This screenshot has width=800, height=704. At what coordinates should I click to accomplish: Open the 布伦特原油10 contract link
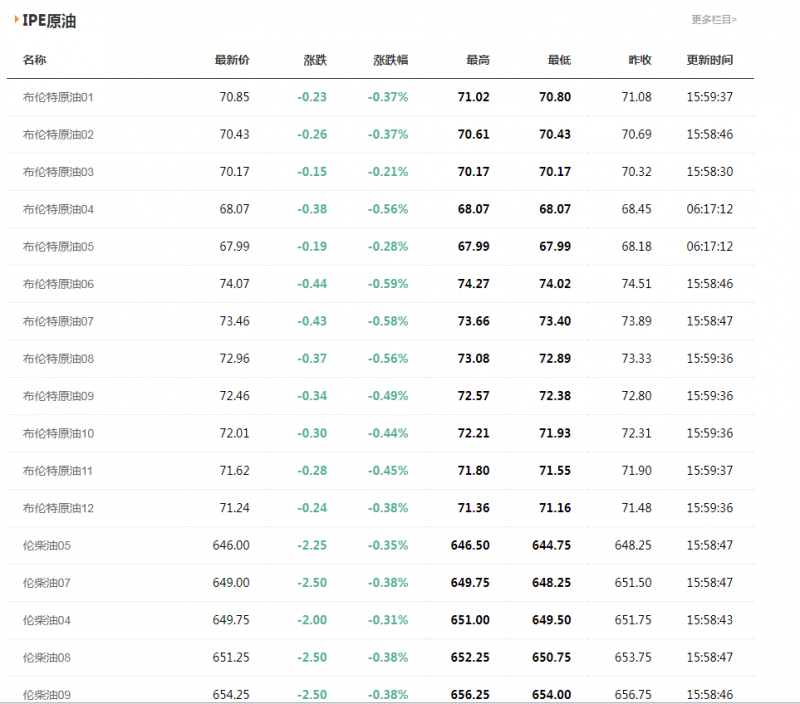[x=58, y=433]
